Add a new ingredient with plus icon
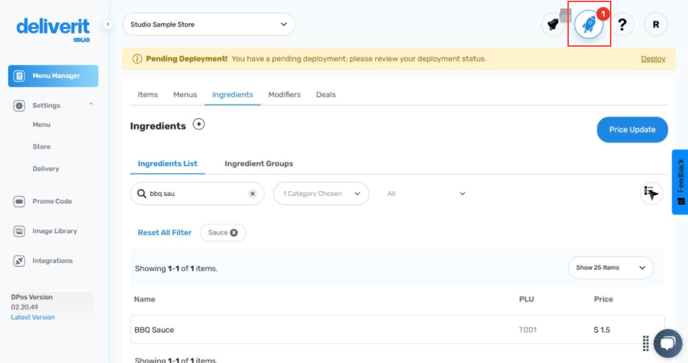This screenshot has width=688, height=363. (x=199, y=125)
